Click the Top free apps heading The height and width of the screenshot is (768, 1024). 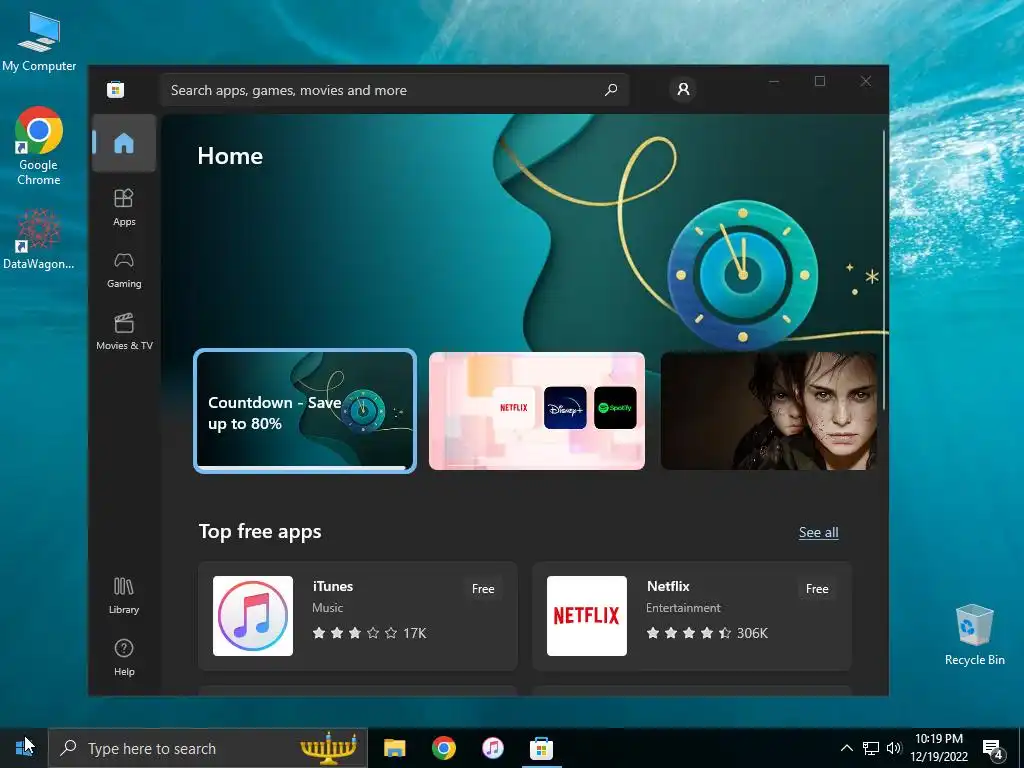260,532
